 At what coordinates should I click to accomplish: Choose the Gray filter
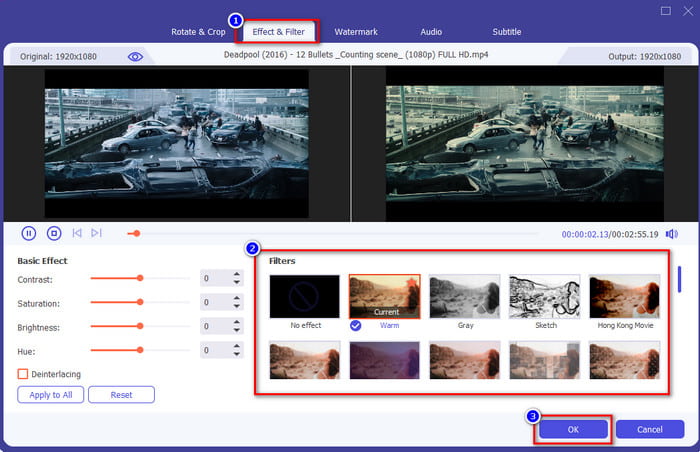(x=464, y=297)
